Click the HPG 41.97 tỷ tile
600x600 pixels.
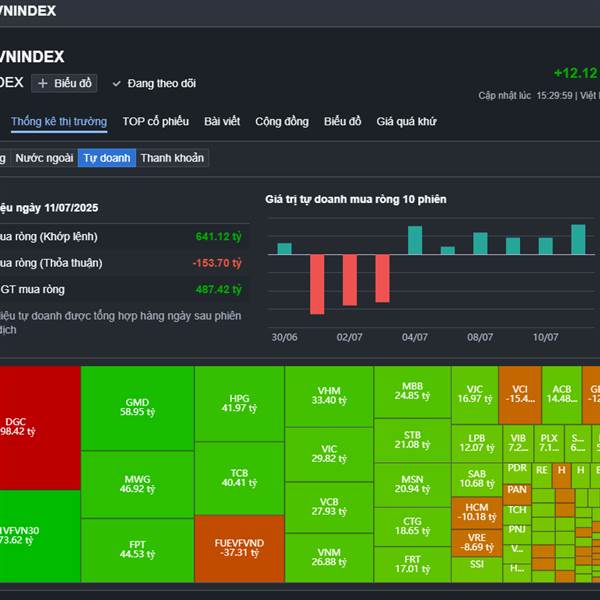pyautogui.click(x=240, y=404)
